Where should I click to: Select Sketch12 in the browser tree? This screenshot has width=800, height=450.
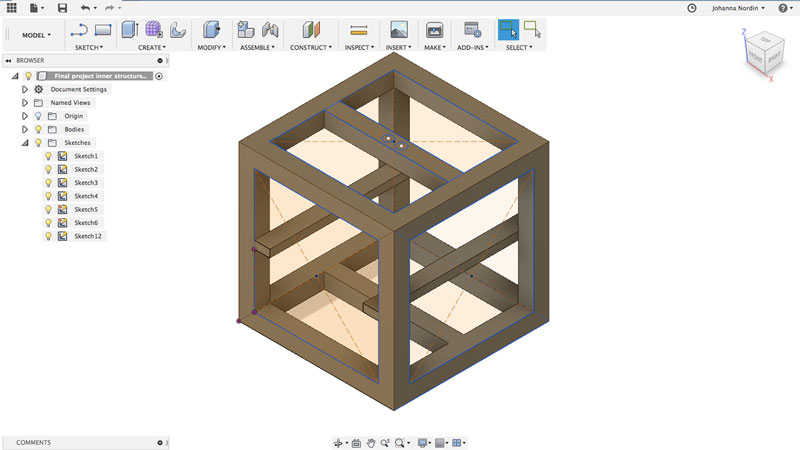click(x=88, y=236)
